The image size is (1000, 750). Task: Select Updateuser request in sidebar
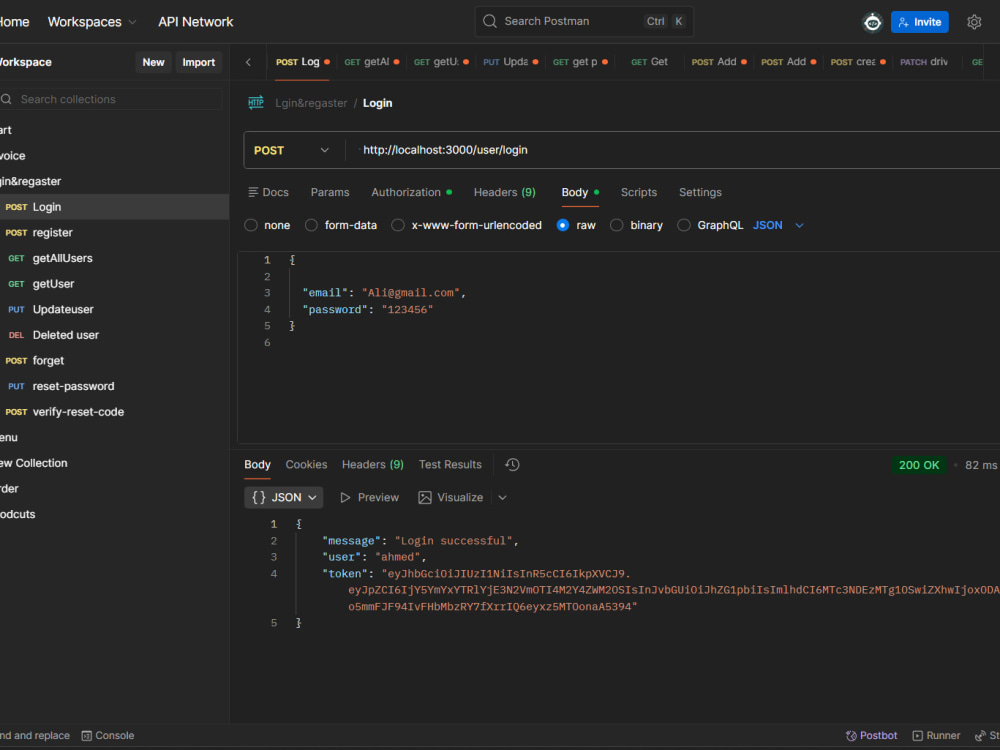(114, 309)
